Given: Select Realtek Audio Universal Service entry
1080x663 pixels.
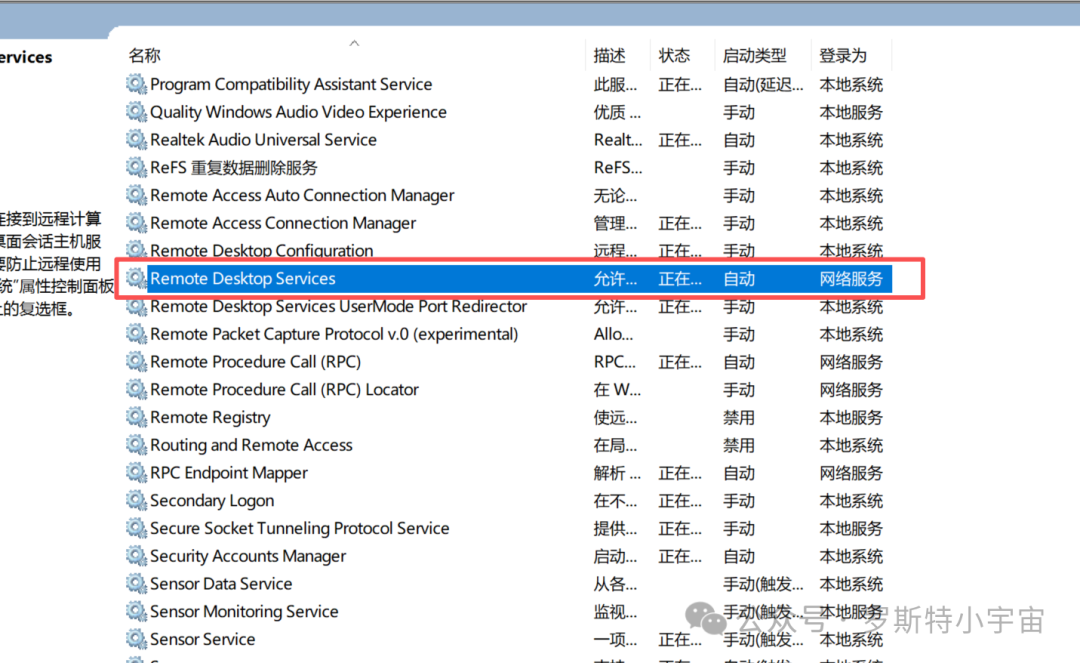Looking at the screenshot, I should [x=263, y=140].
